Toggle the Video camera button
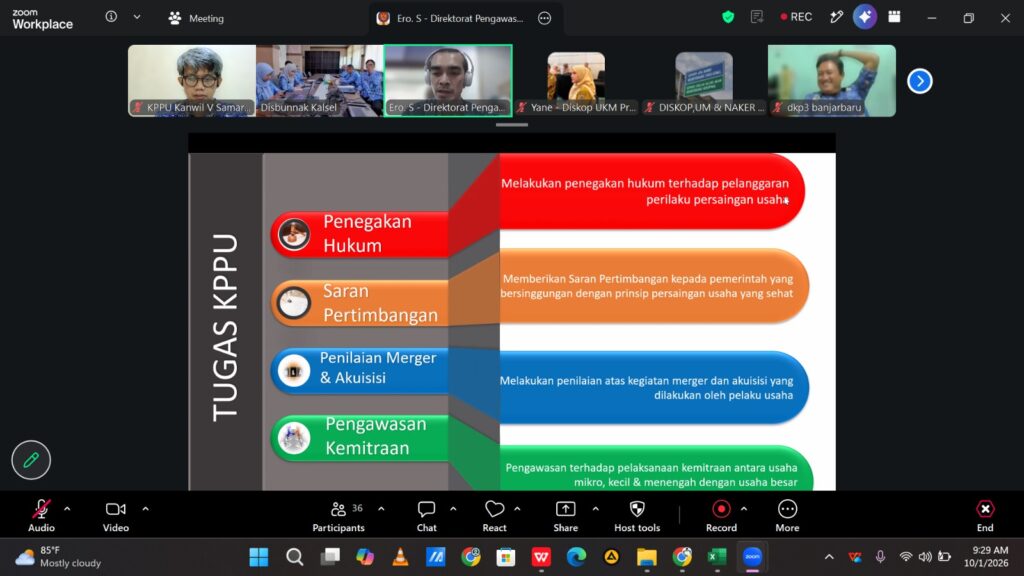Screen dimensions: 1024x576 coord(116,515)
